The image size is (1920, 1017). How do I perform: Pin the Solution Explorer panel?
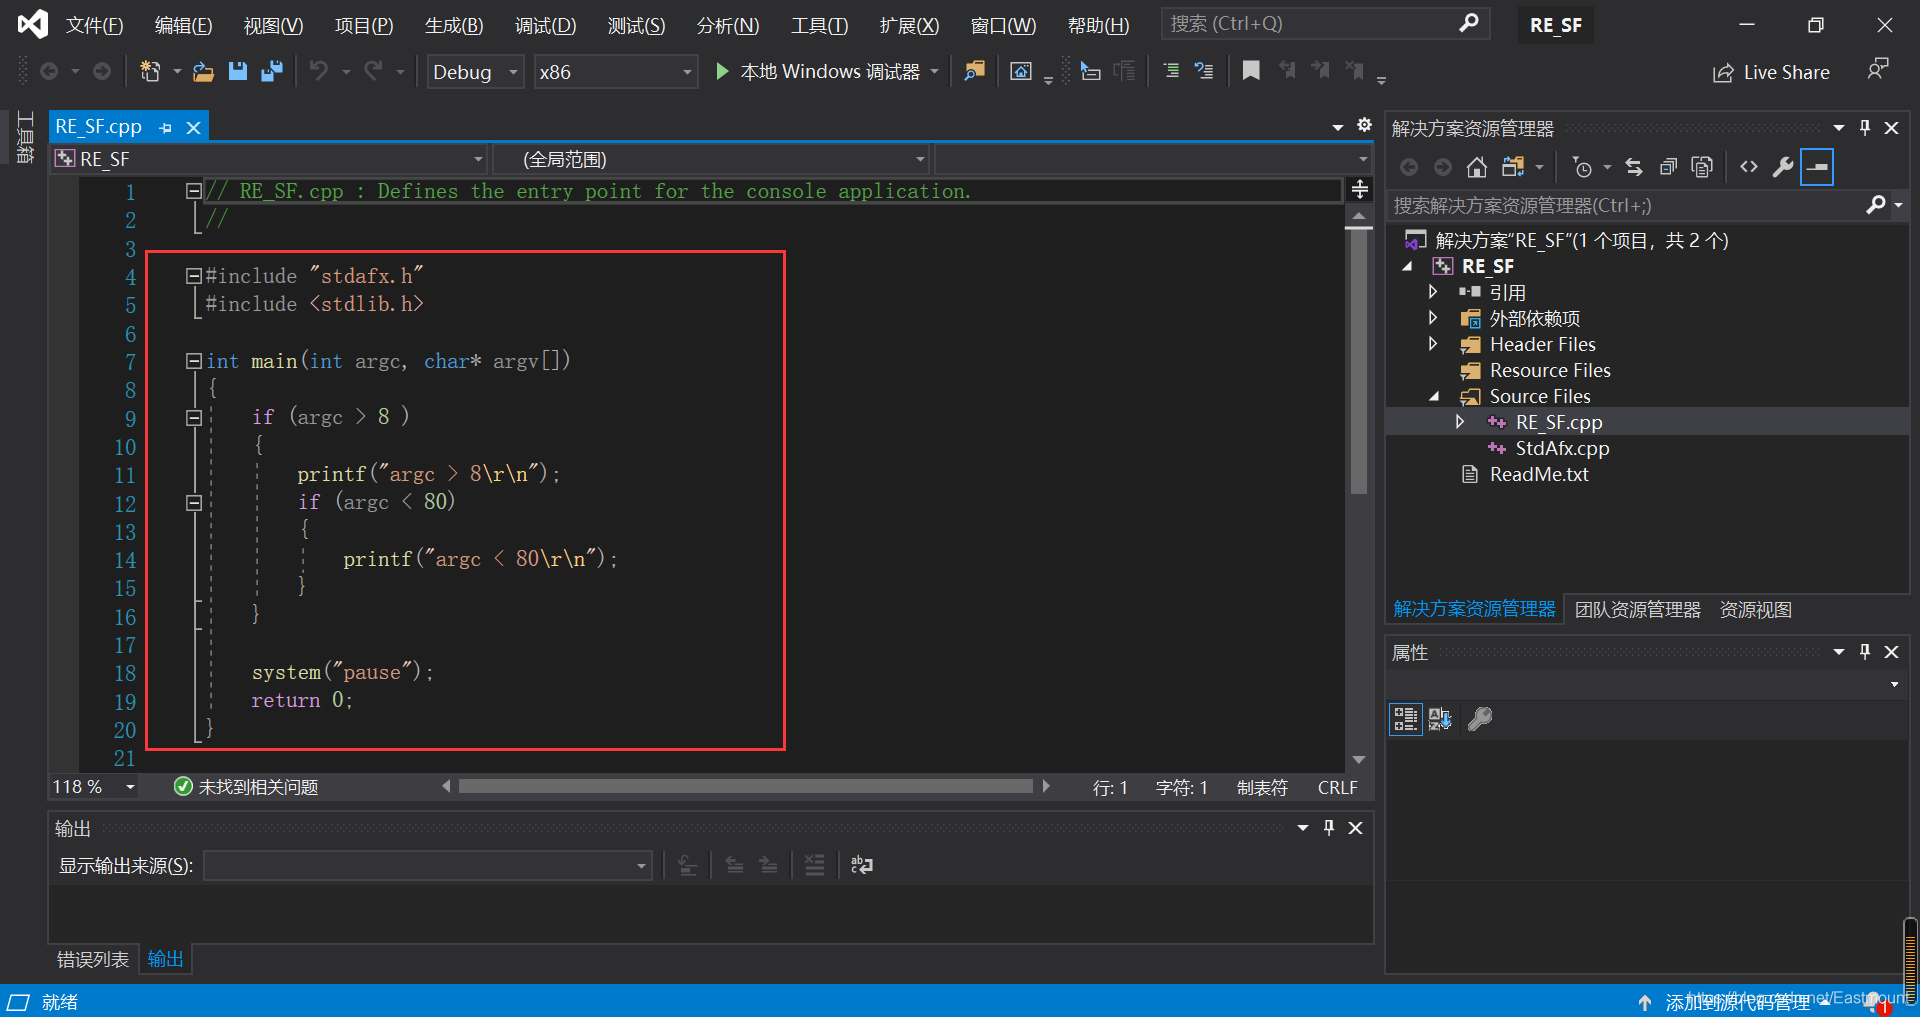[1864, 128]
